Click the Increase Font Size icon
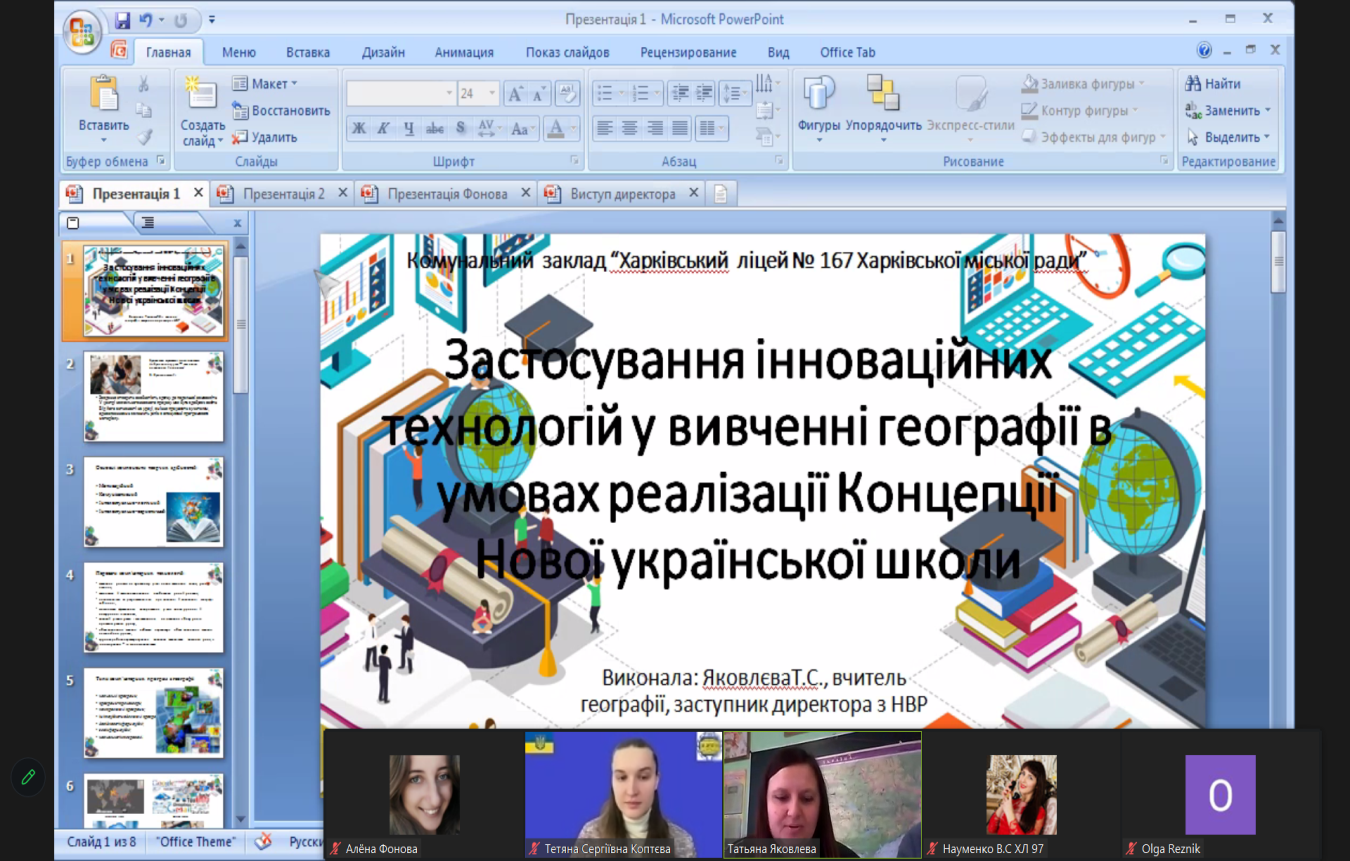 [515, 94]
